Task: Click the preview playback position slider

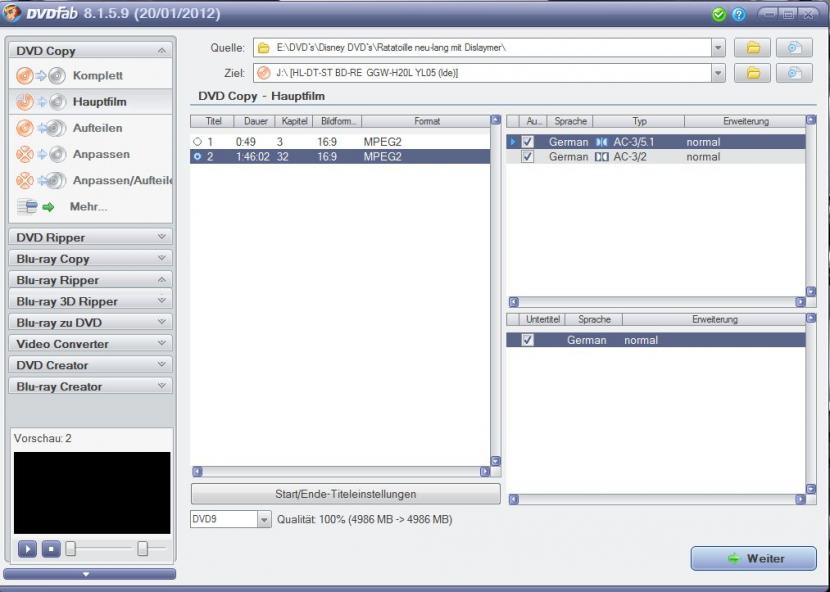Action: pos(70,549)
